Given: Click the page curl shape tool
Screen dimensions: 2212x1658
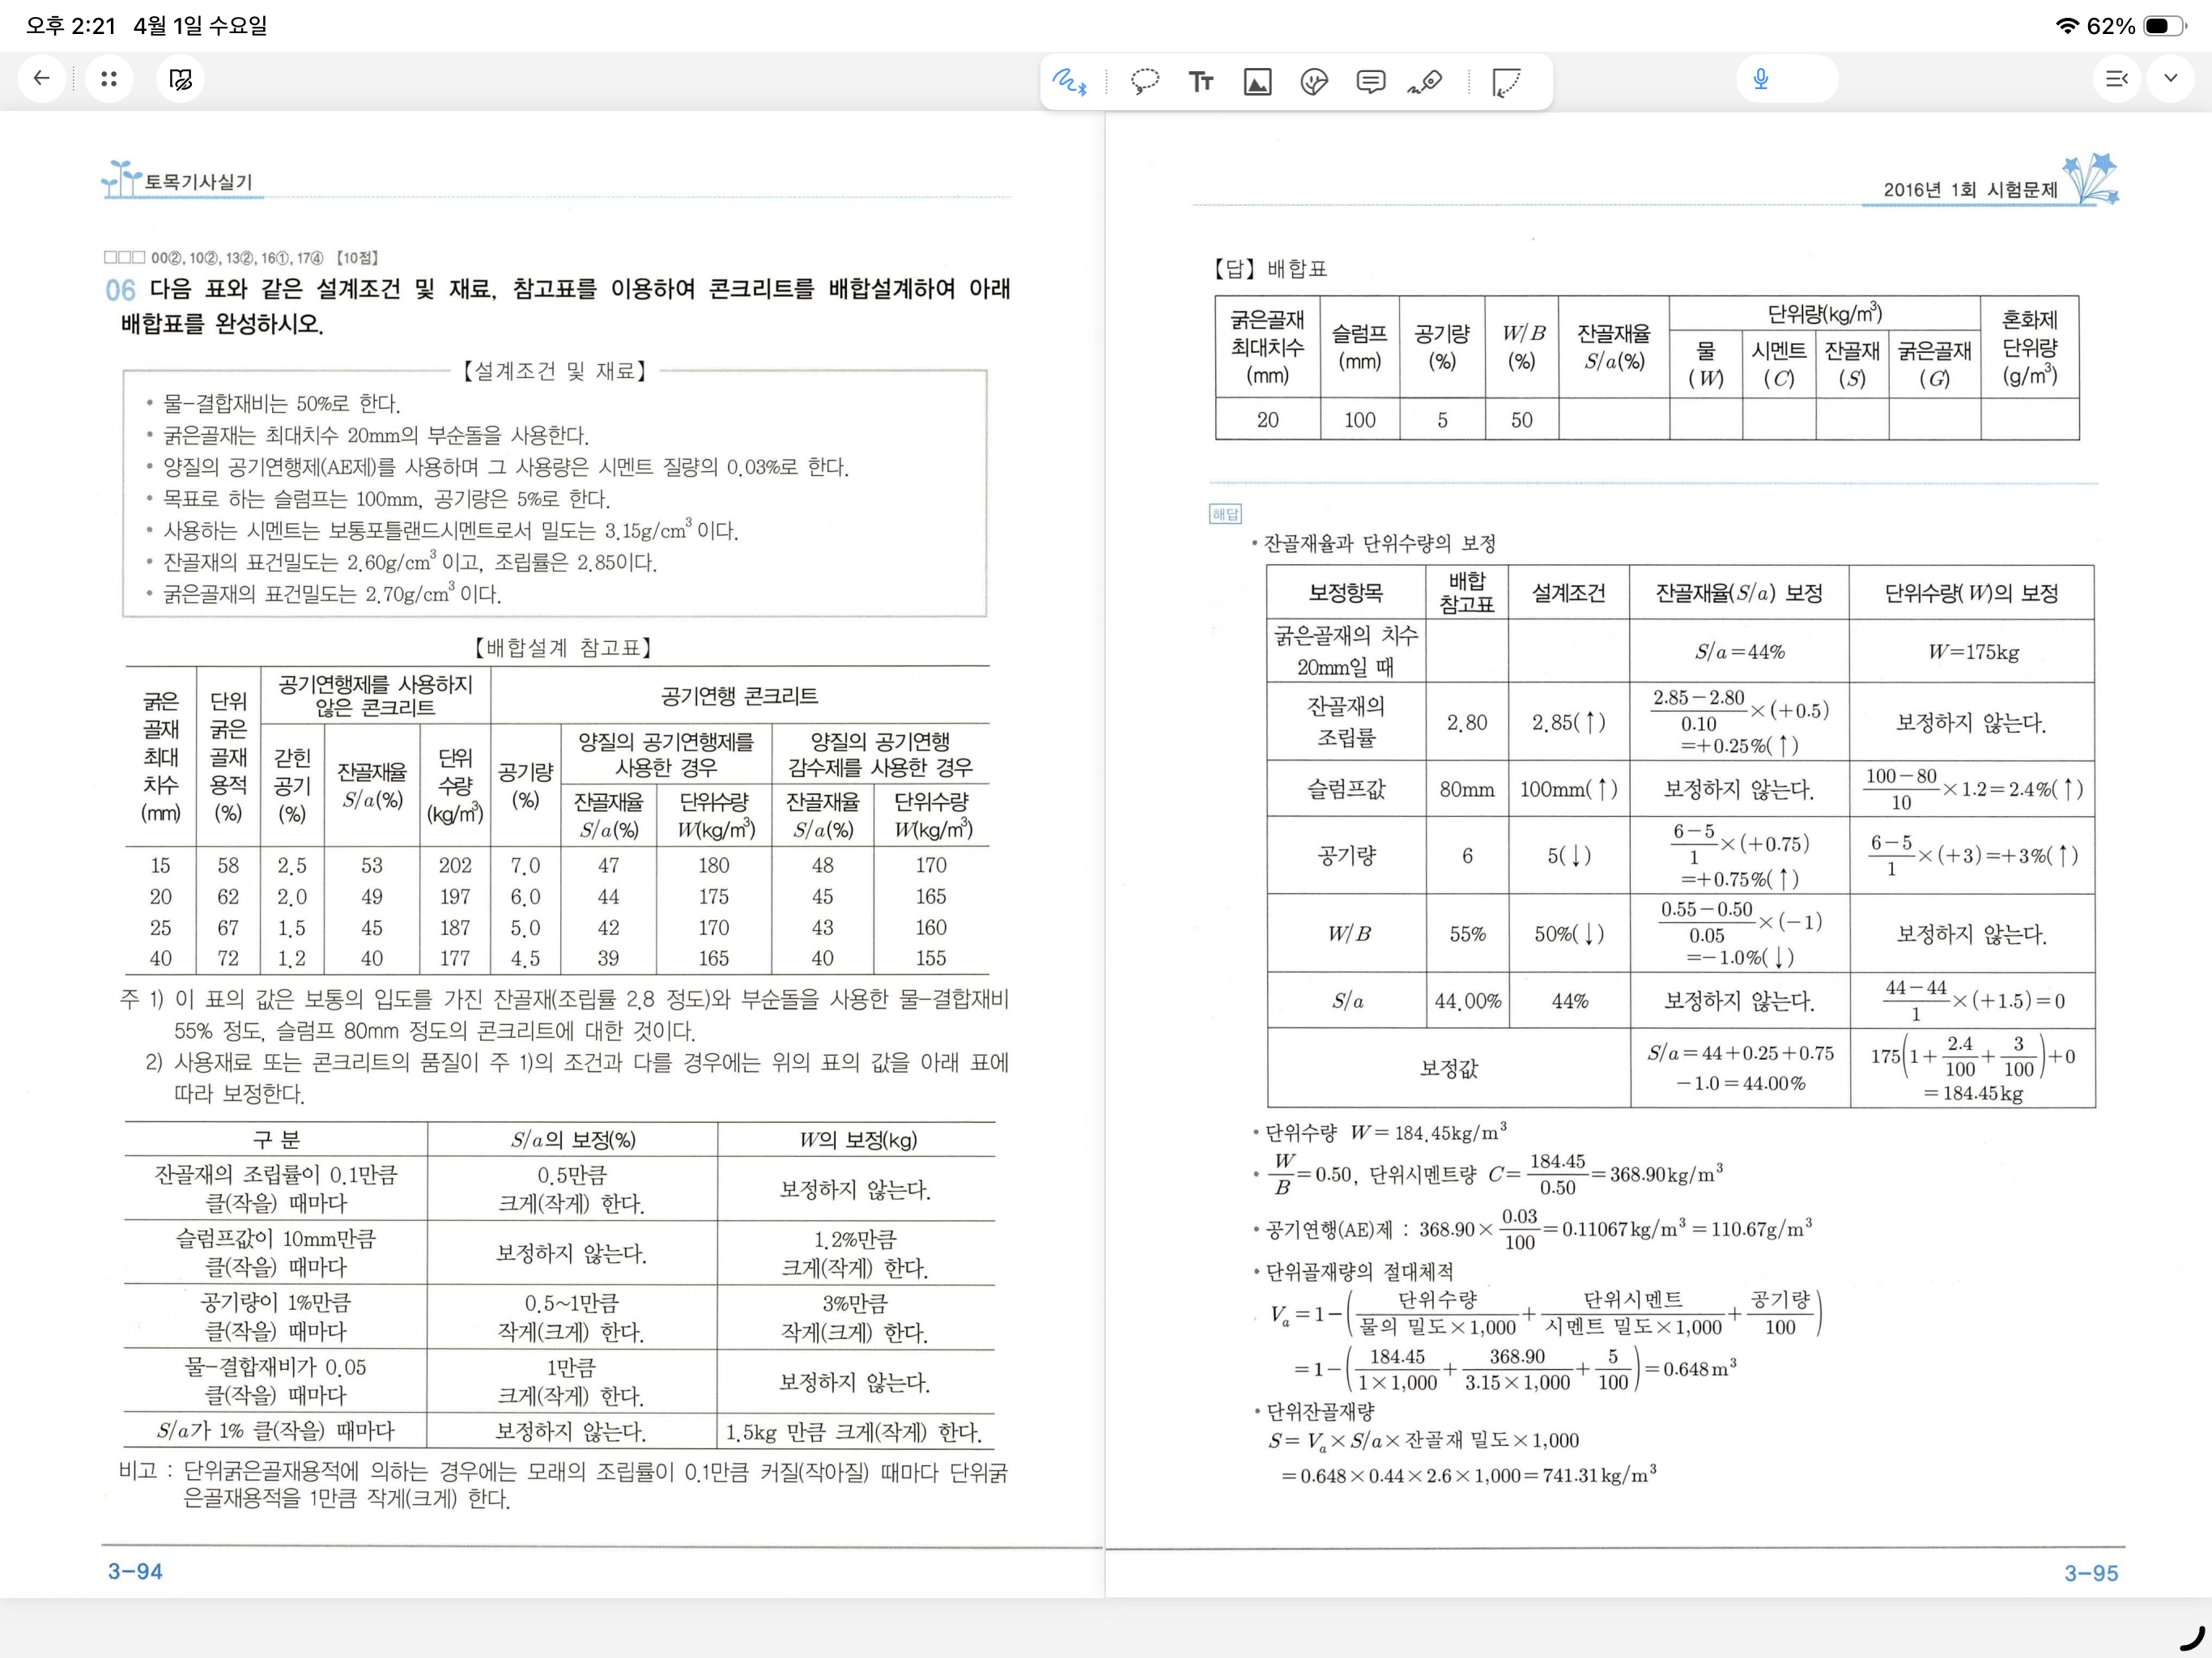Looking at the screenshot, I should click(1506, 81).
